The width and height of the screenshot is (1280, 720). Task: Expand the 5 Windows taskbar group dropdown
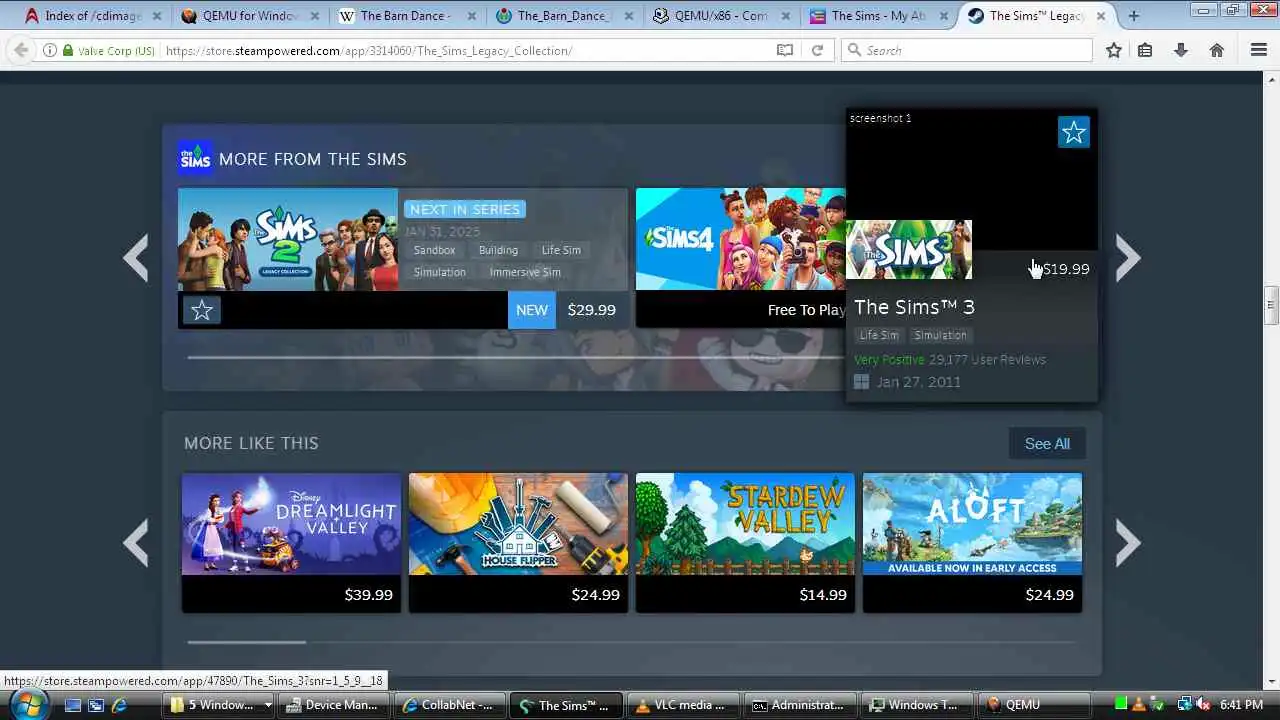(268, 705)
